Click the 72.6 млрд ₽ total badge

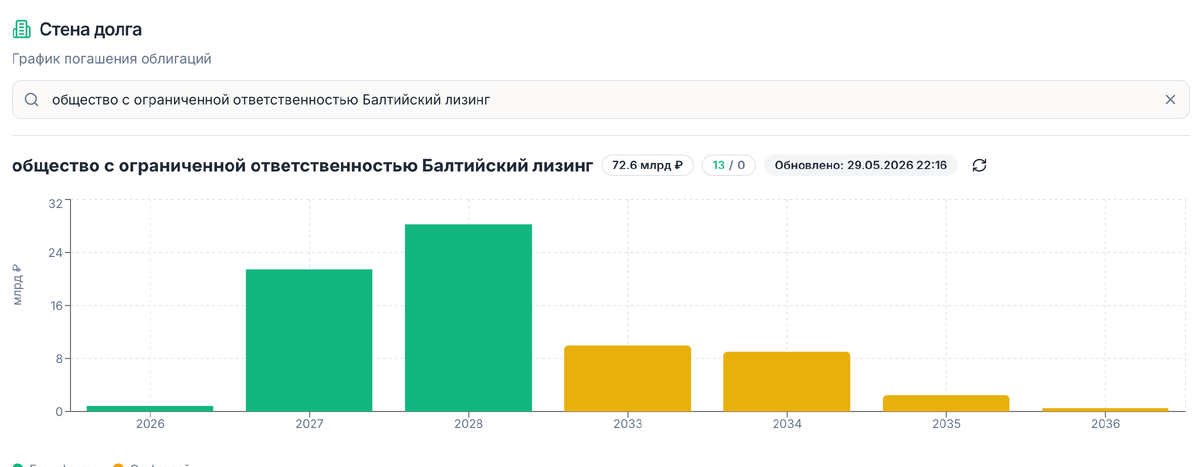tap(647, 165)
